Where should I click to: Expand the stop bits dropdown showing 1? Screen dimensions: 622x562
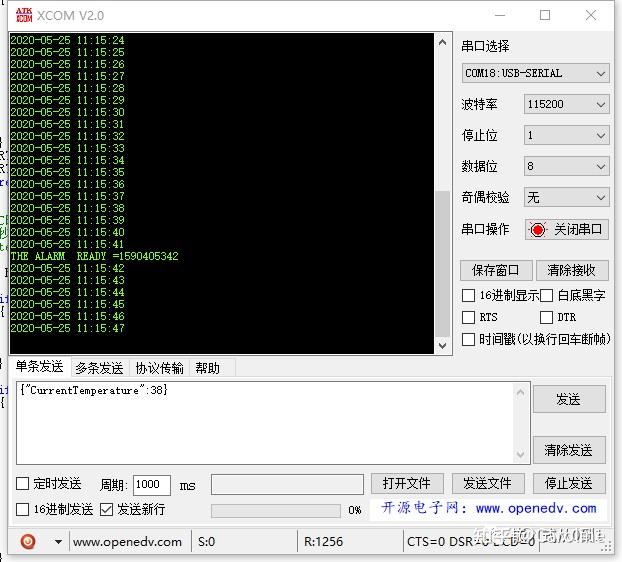click(x=566, y=136)
